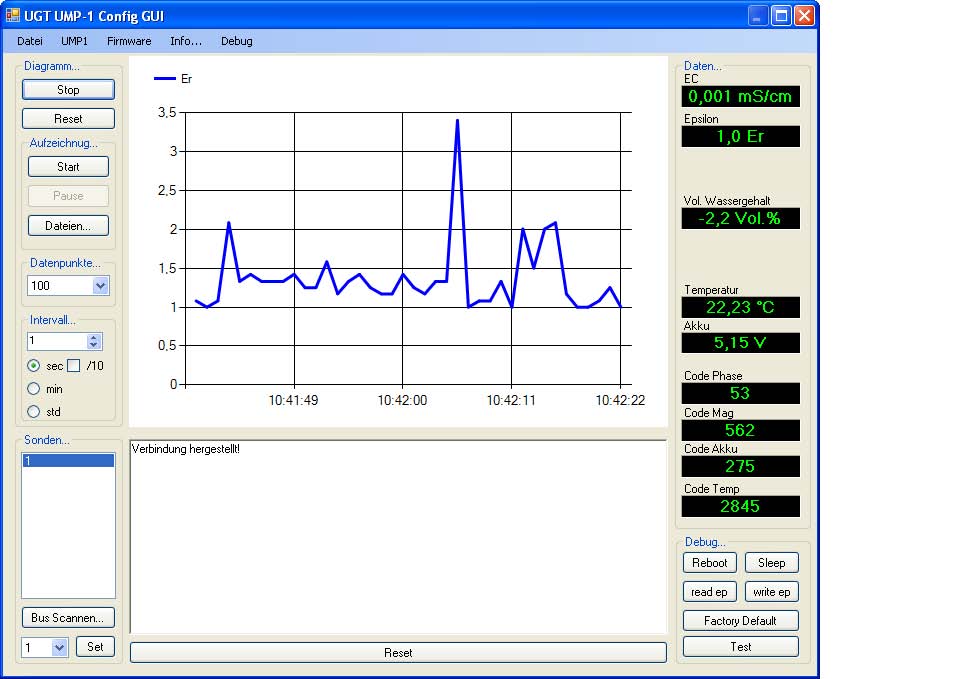Open the UMP1 menu
The image size is (959, 679).
pyautogui.click(x=75, y=41)
